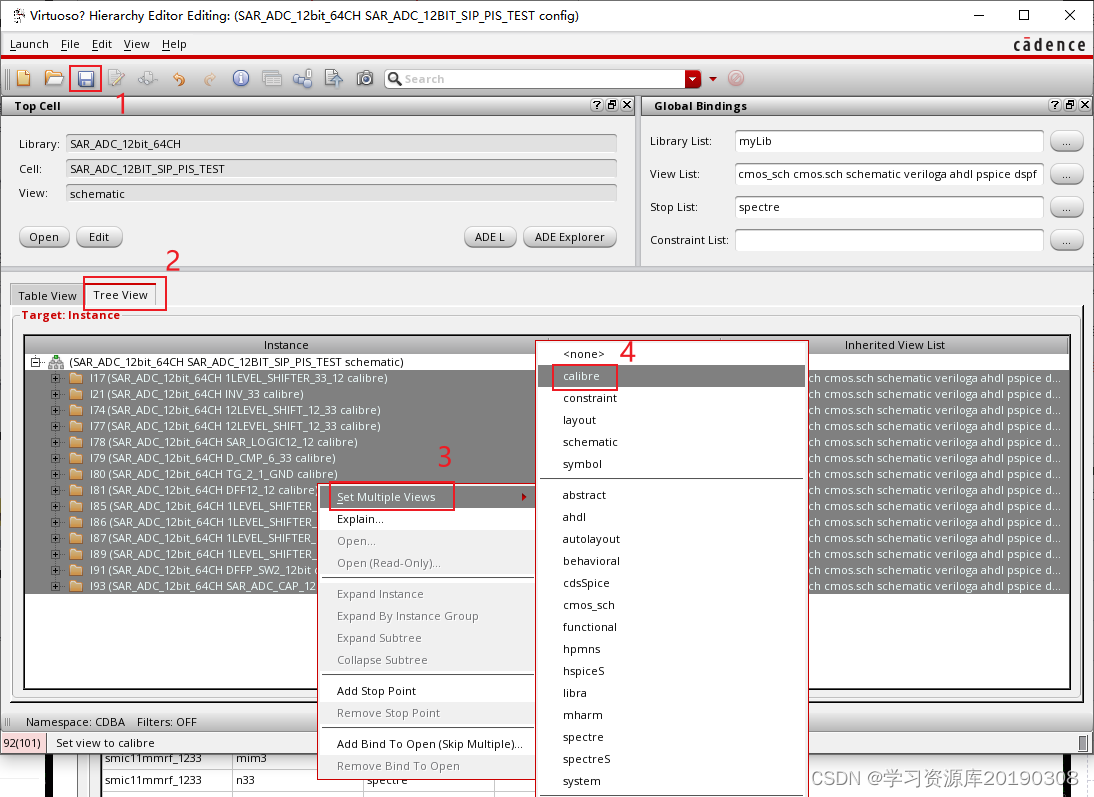
Task: Click the ADE Explorer button
Action: tap(569, 237)
